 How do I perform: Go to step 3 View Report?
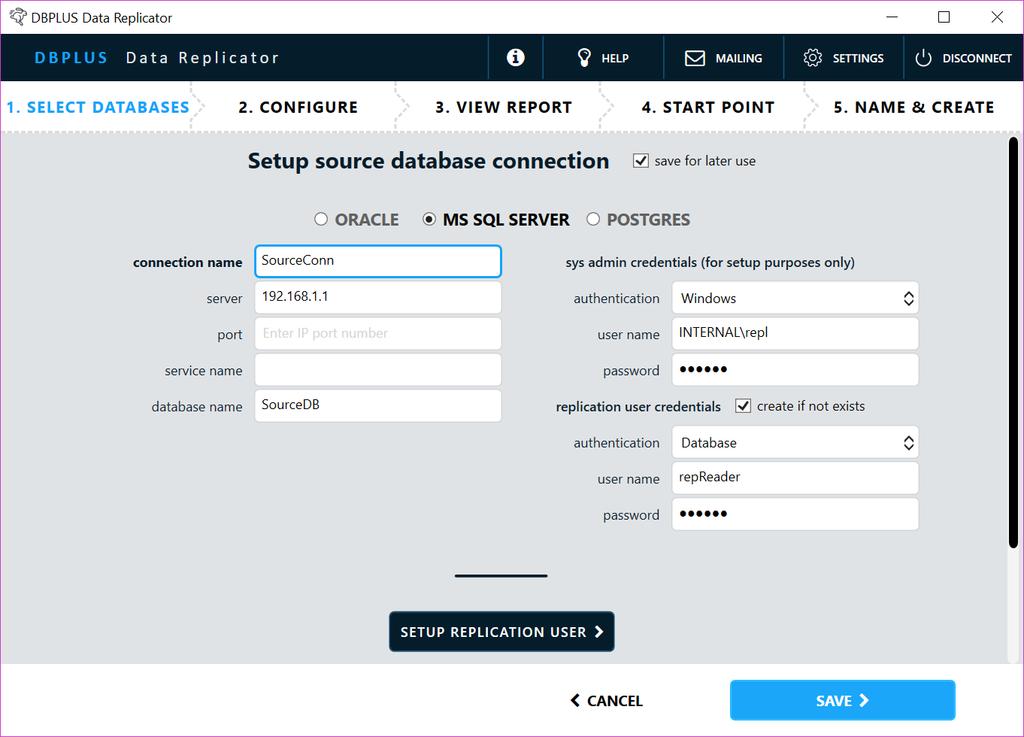coord(504,107)
